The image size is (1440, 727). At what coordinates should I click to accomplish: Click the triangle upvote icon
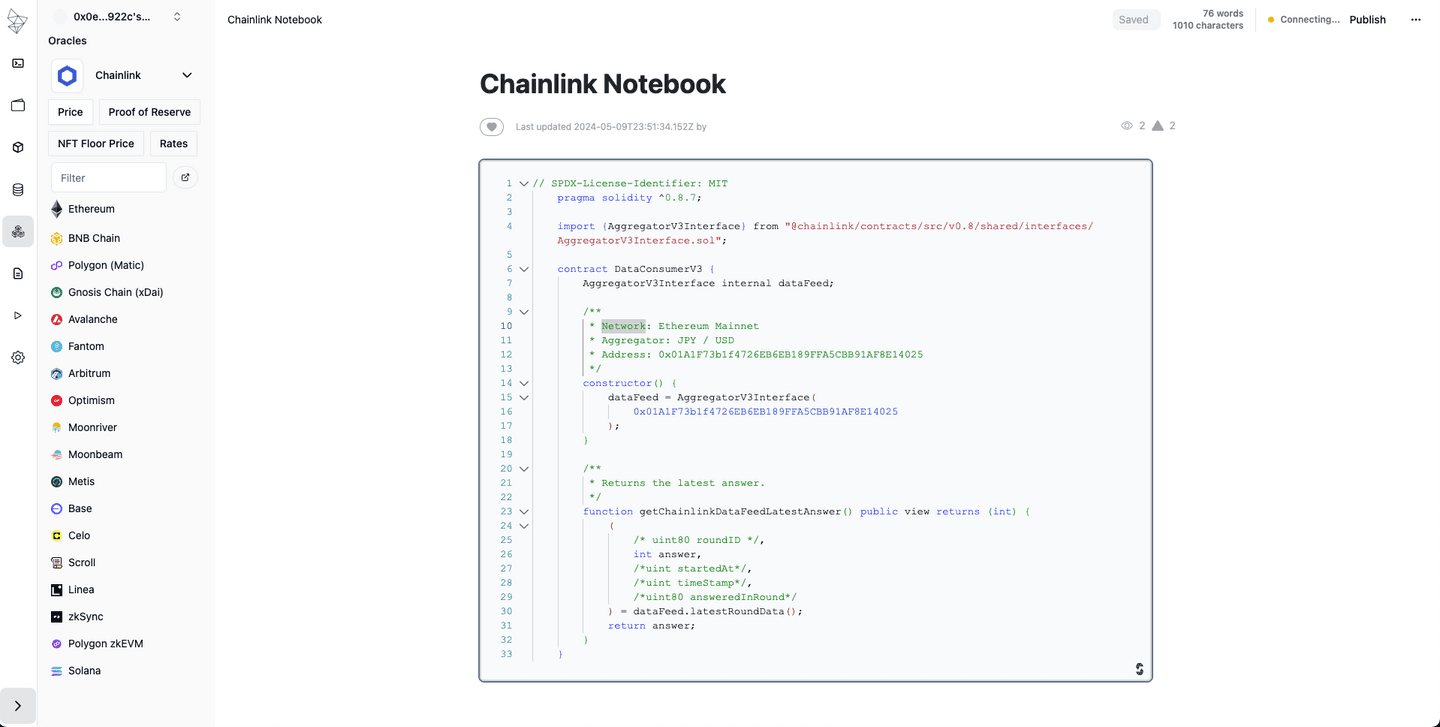click(x=1158, y=126)
